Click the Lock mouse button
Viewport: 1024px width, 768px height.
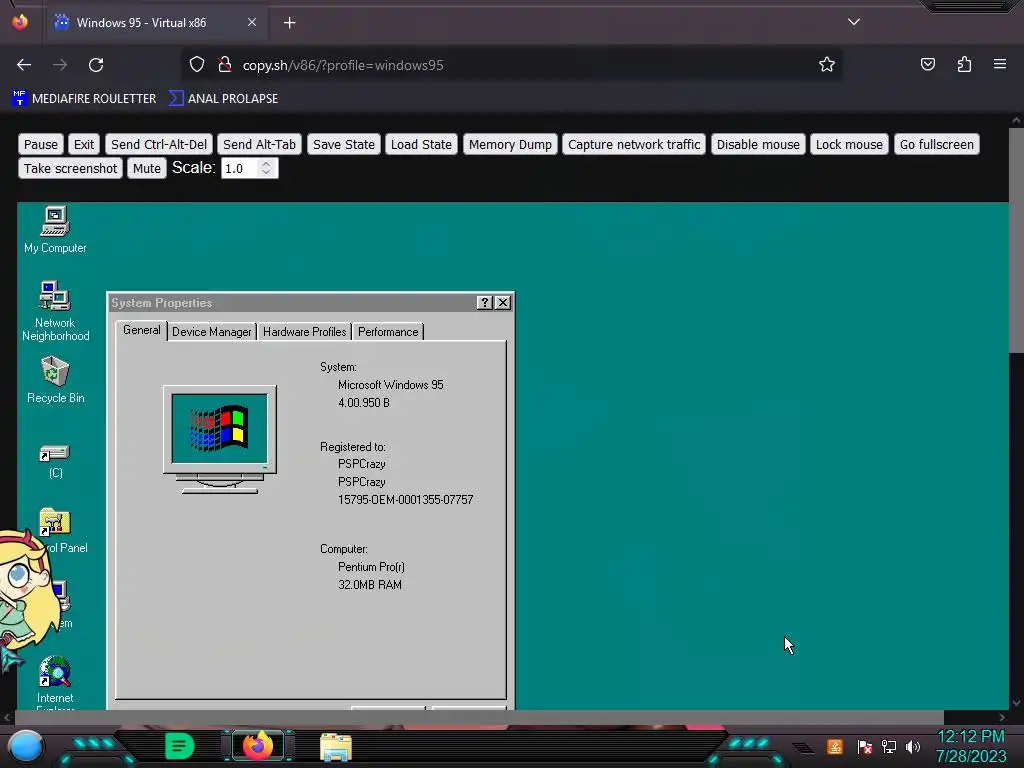pyautogui.click(x=849, y=144)
